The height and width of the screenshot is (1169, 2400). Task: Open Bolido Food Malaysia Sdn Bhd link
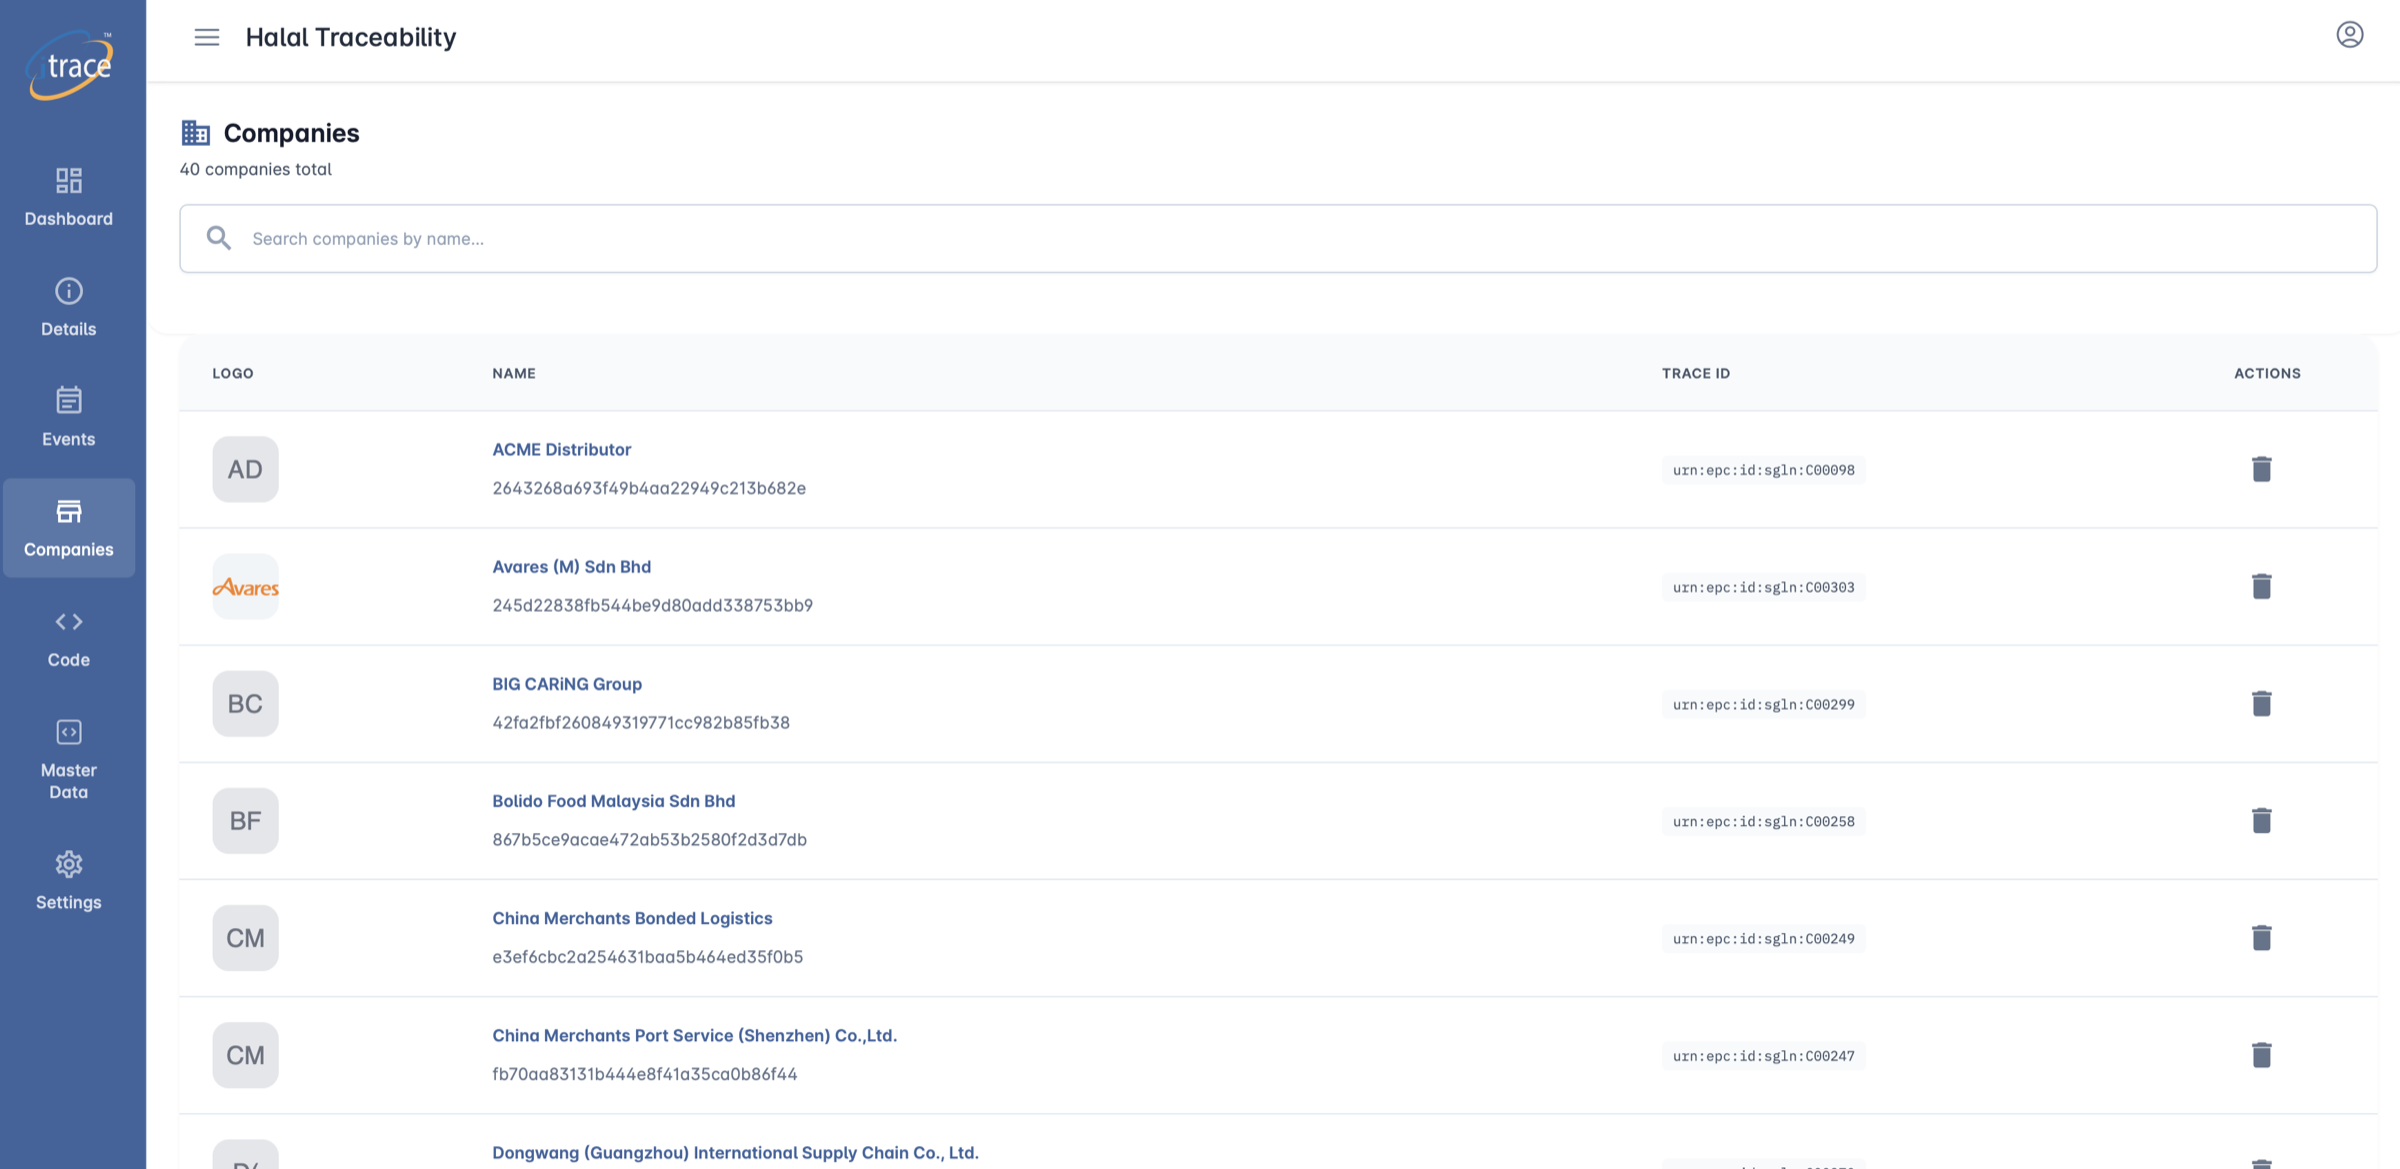tap(614, 801)
